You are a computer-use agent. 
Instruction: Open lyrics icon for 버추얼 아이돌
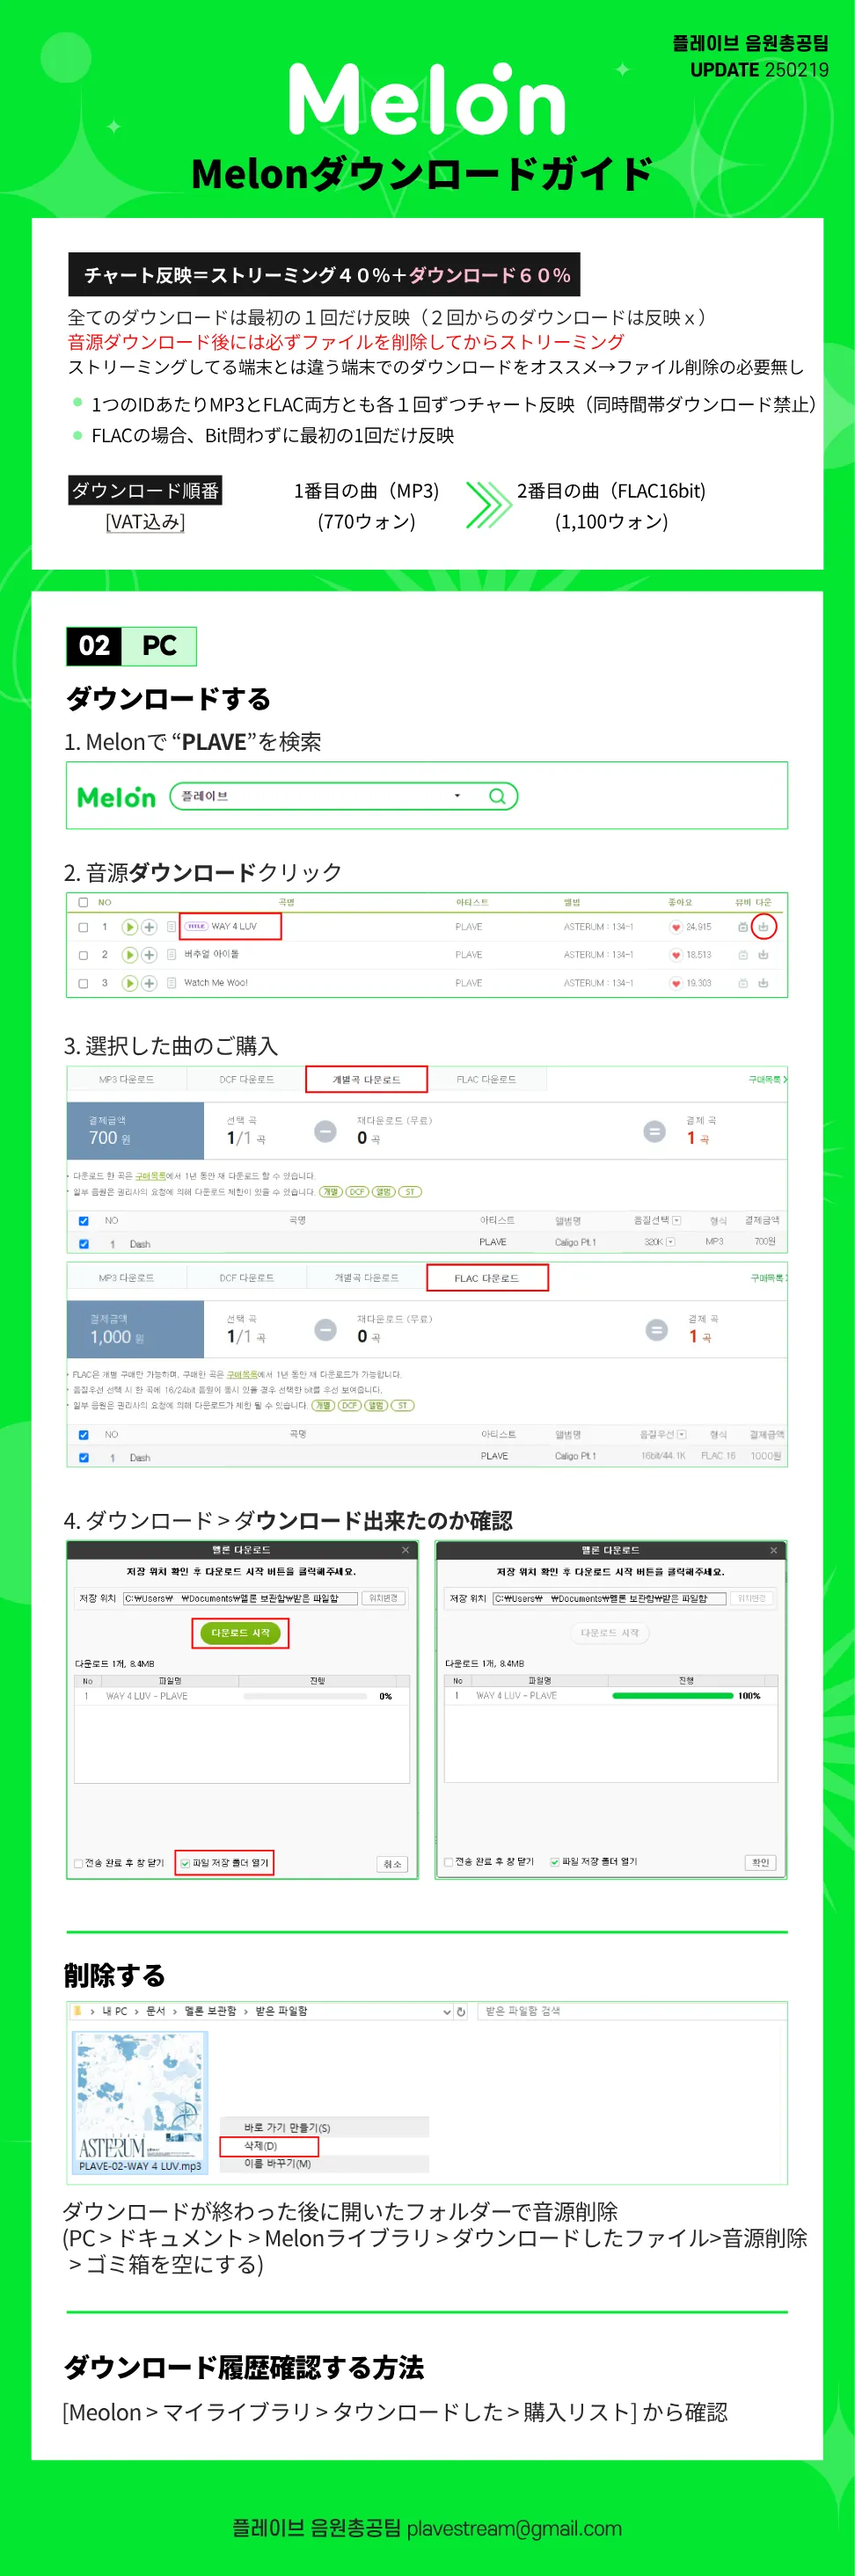point(171,955)
